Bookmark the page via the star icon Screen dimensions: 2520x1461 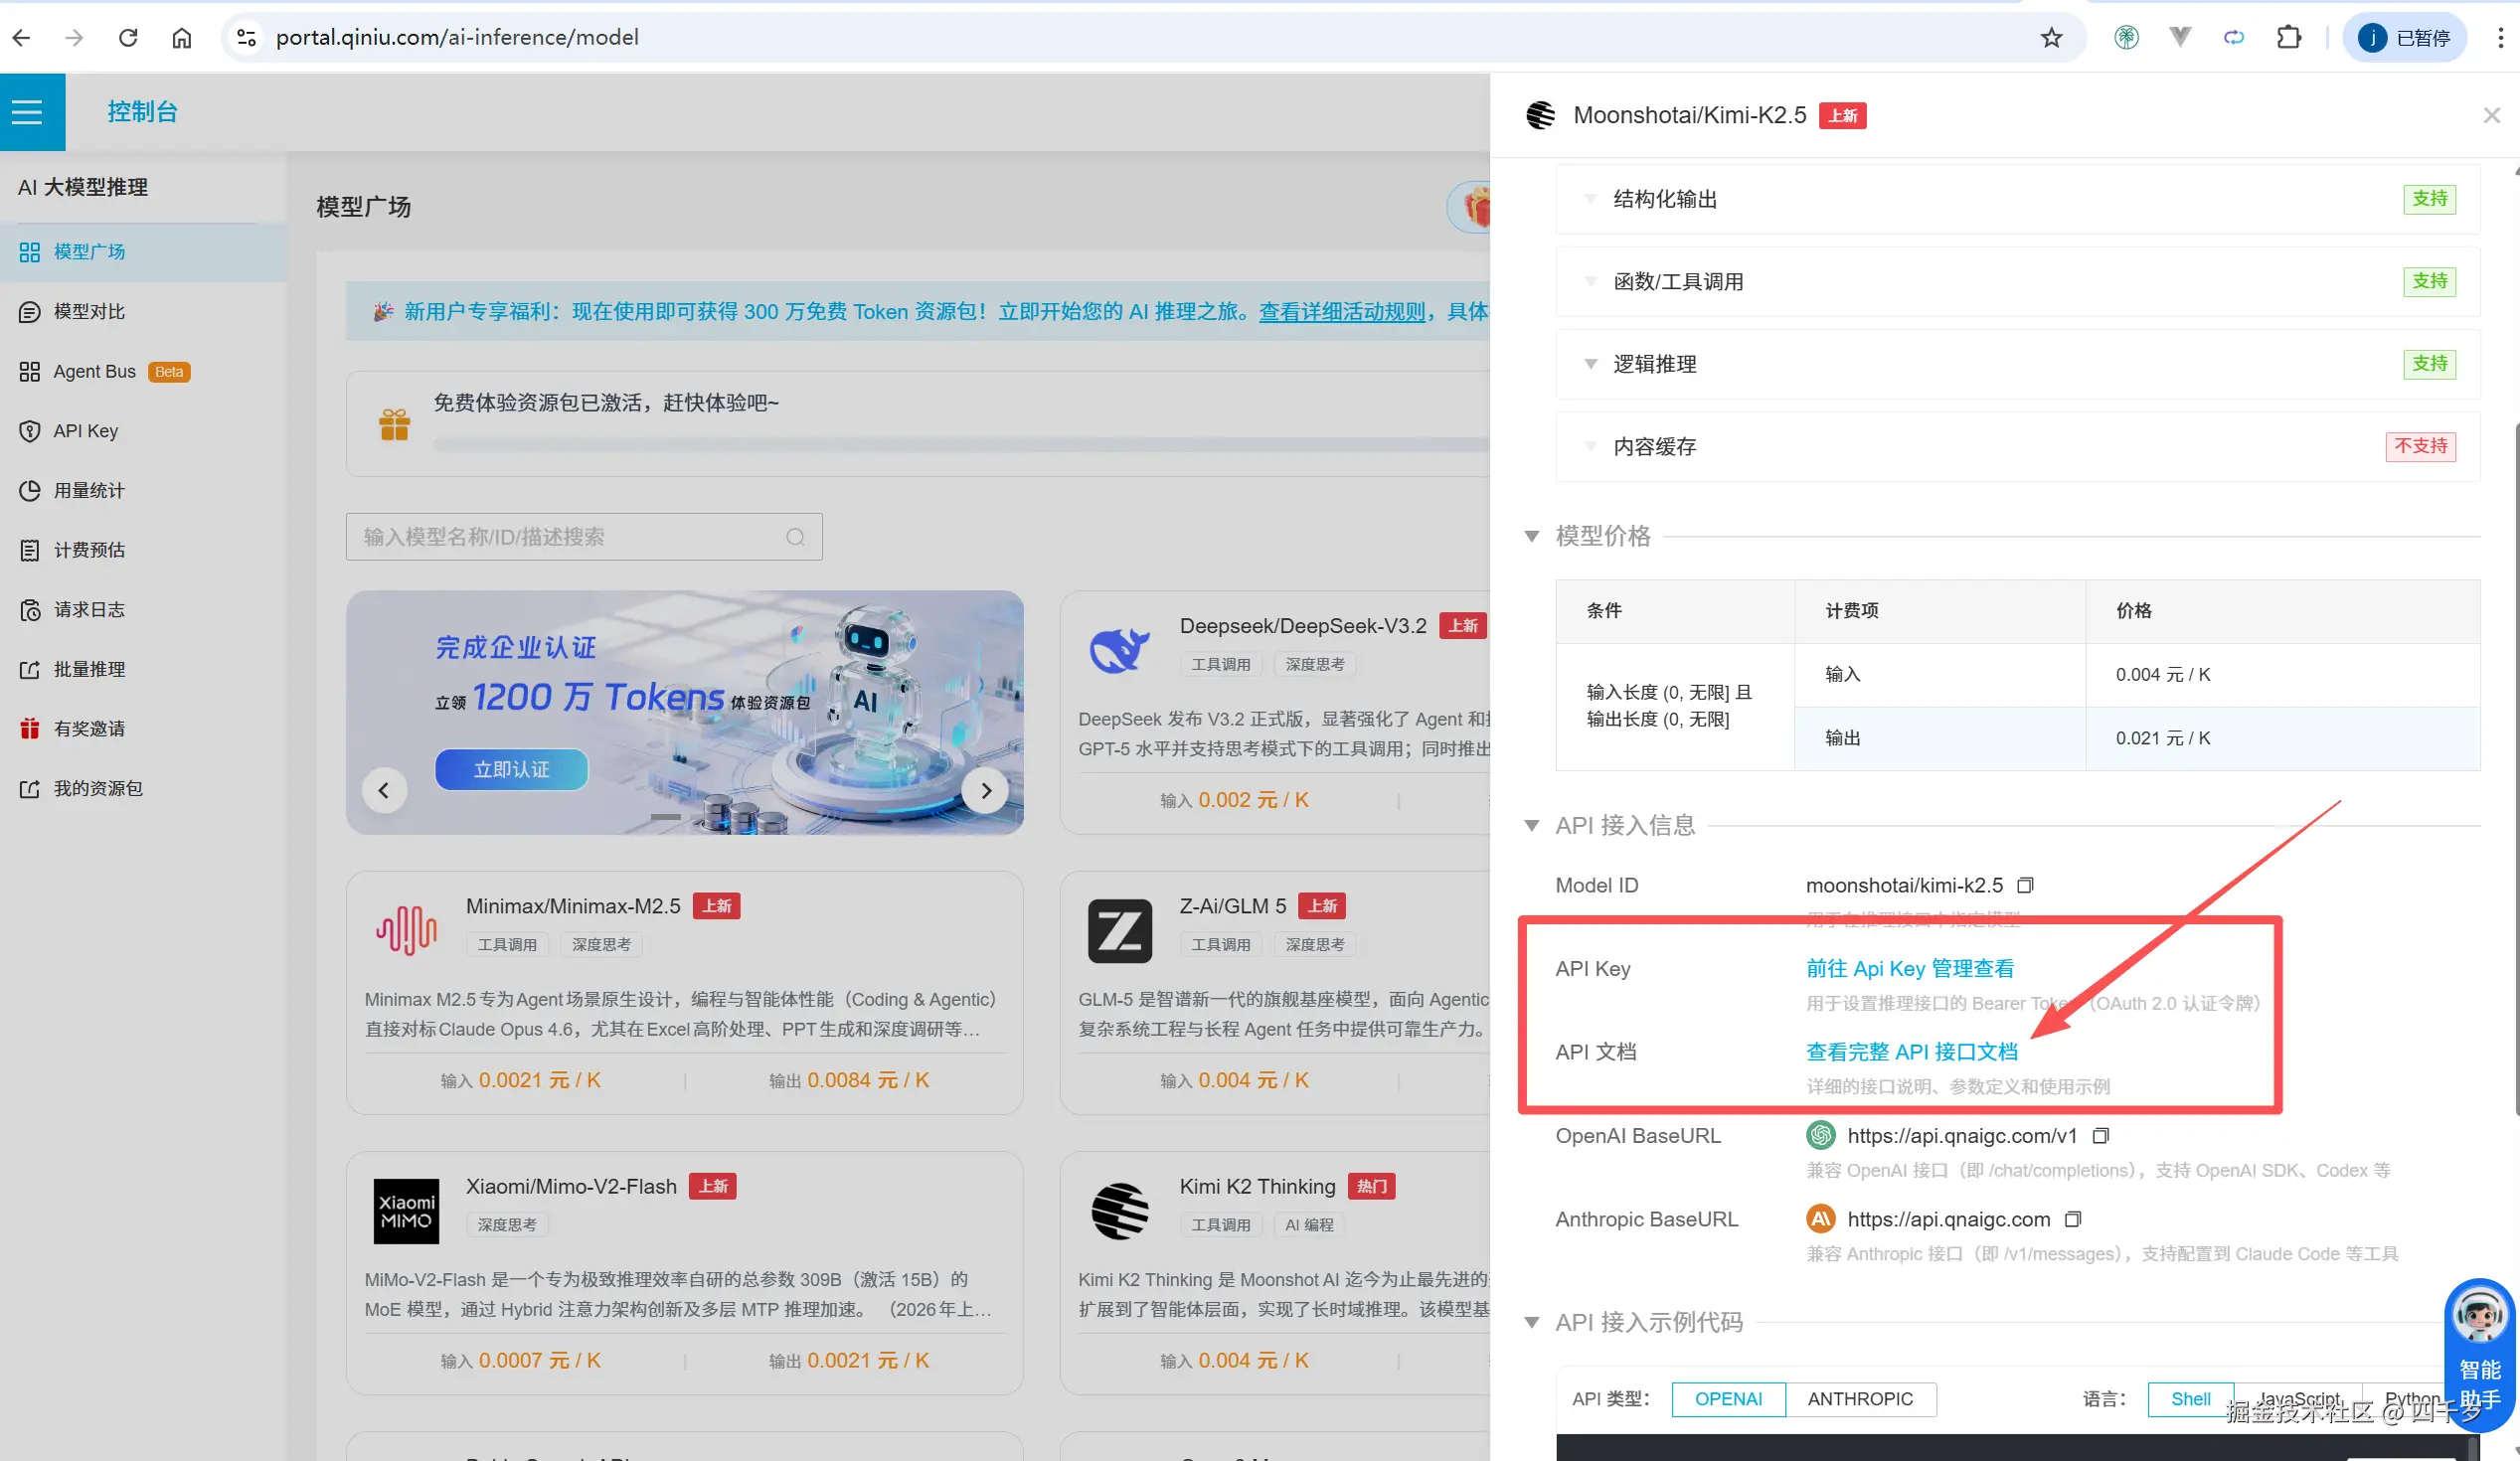[2051, 37]
